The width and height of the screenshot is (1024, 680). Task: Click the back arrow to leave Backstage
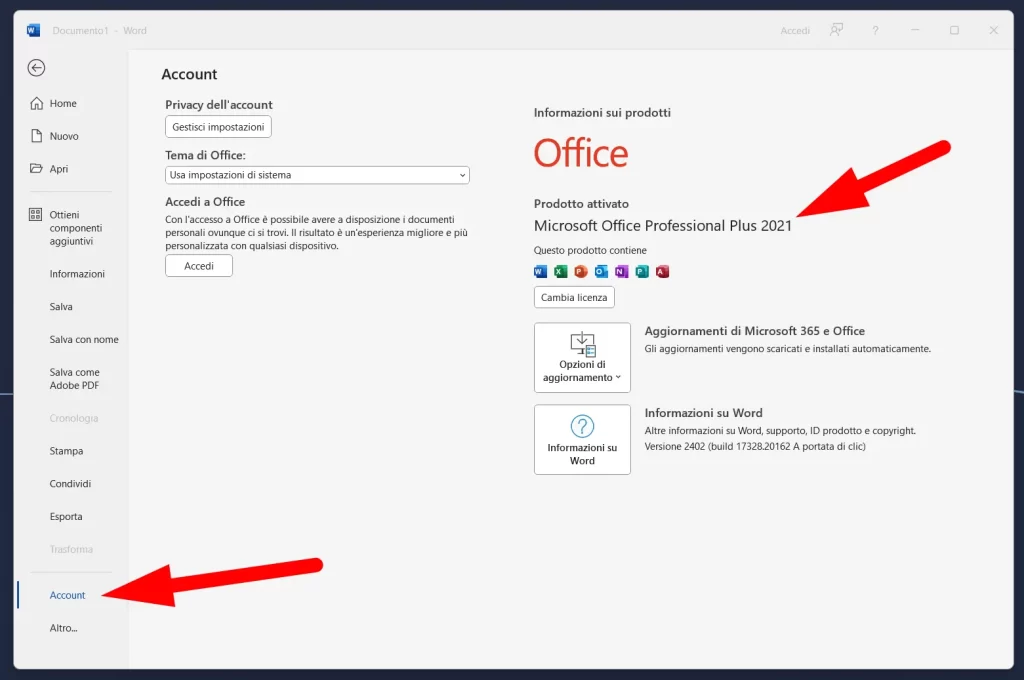coord(37,68)
